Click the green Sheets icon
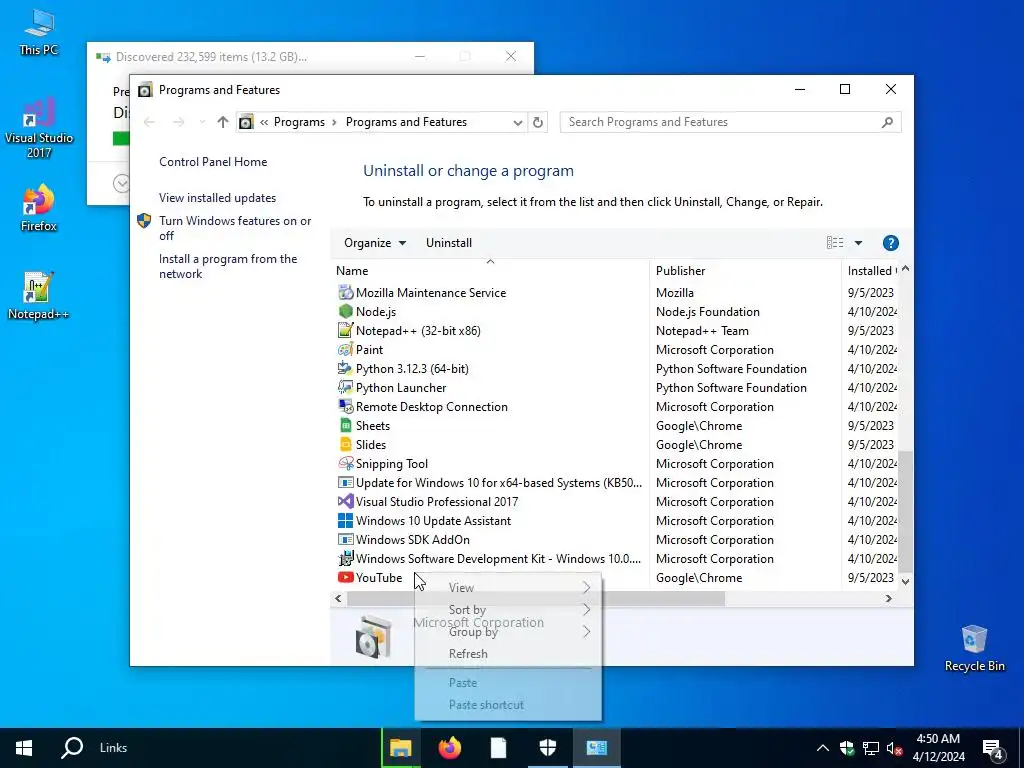This screenshot has height=768, width=1024. click(345, 425)
